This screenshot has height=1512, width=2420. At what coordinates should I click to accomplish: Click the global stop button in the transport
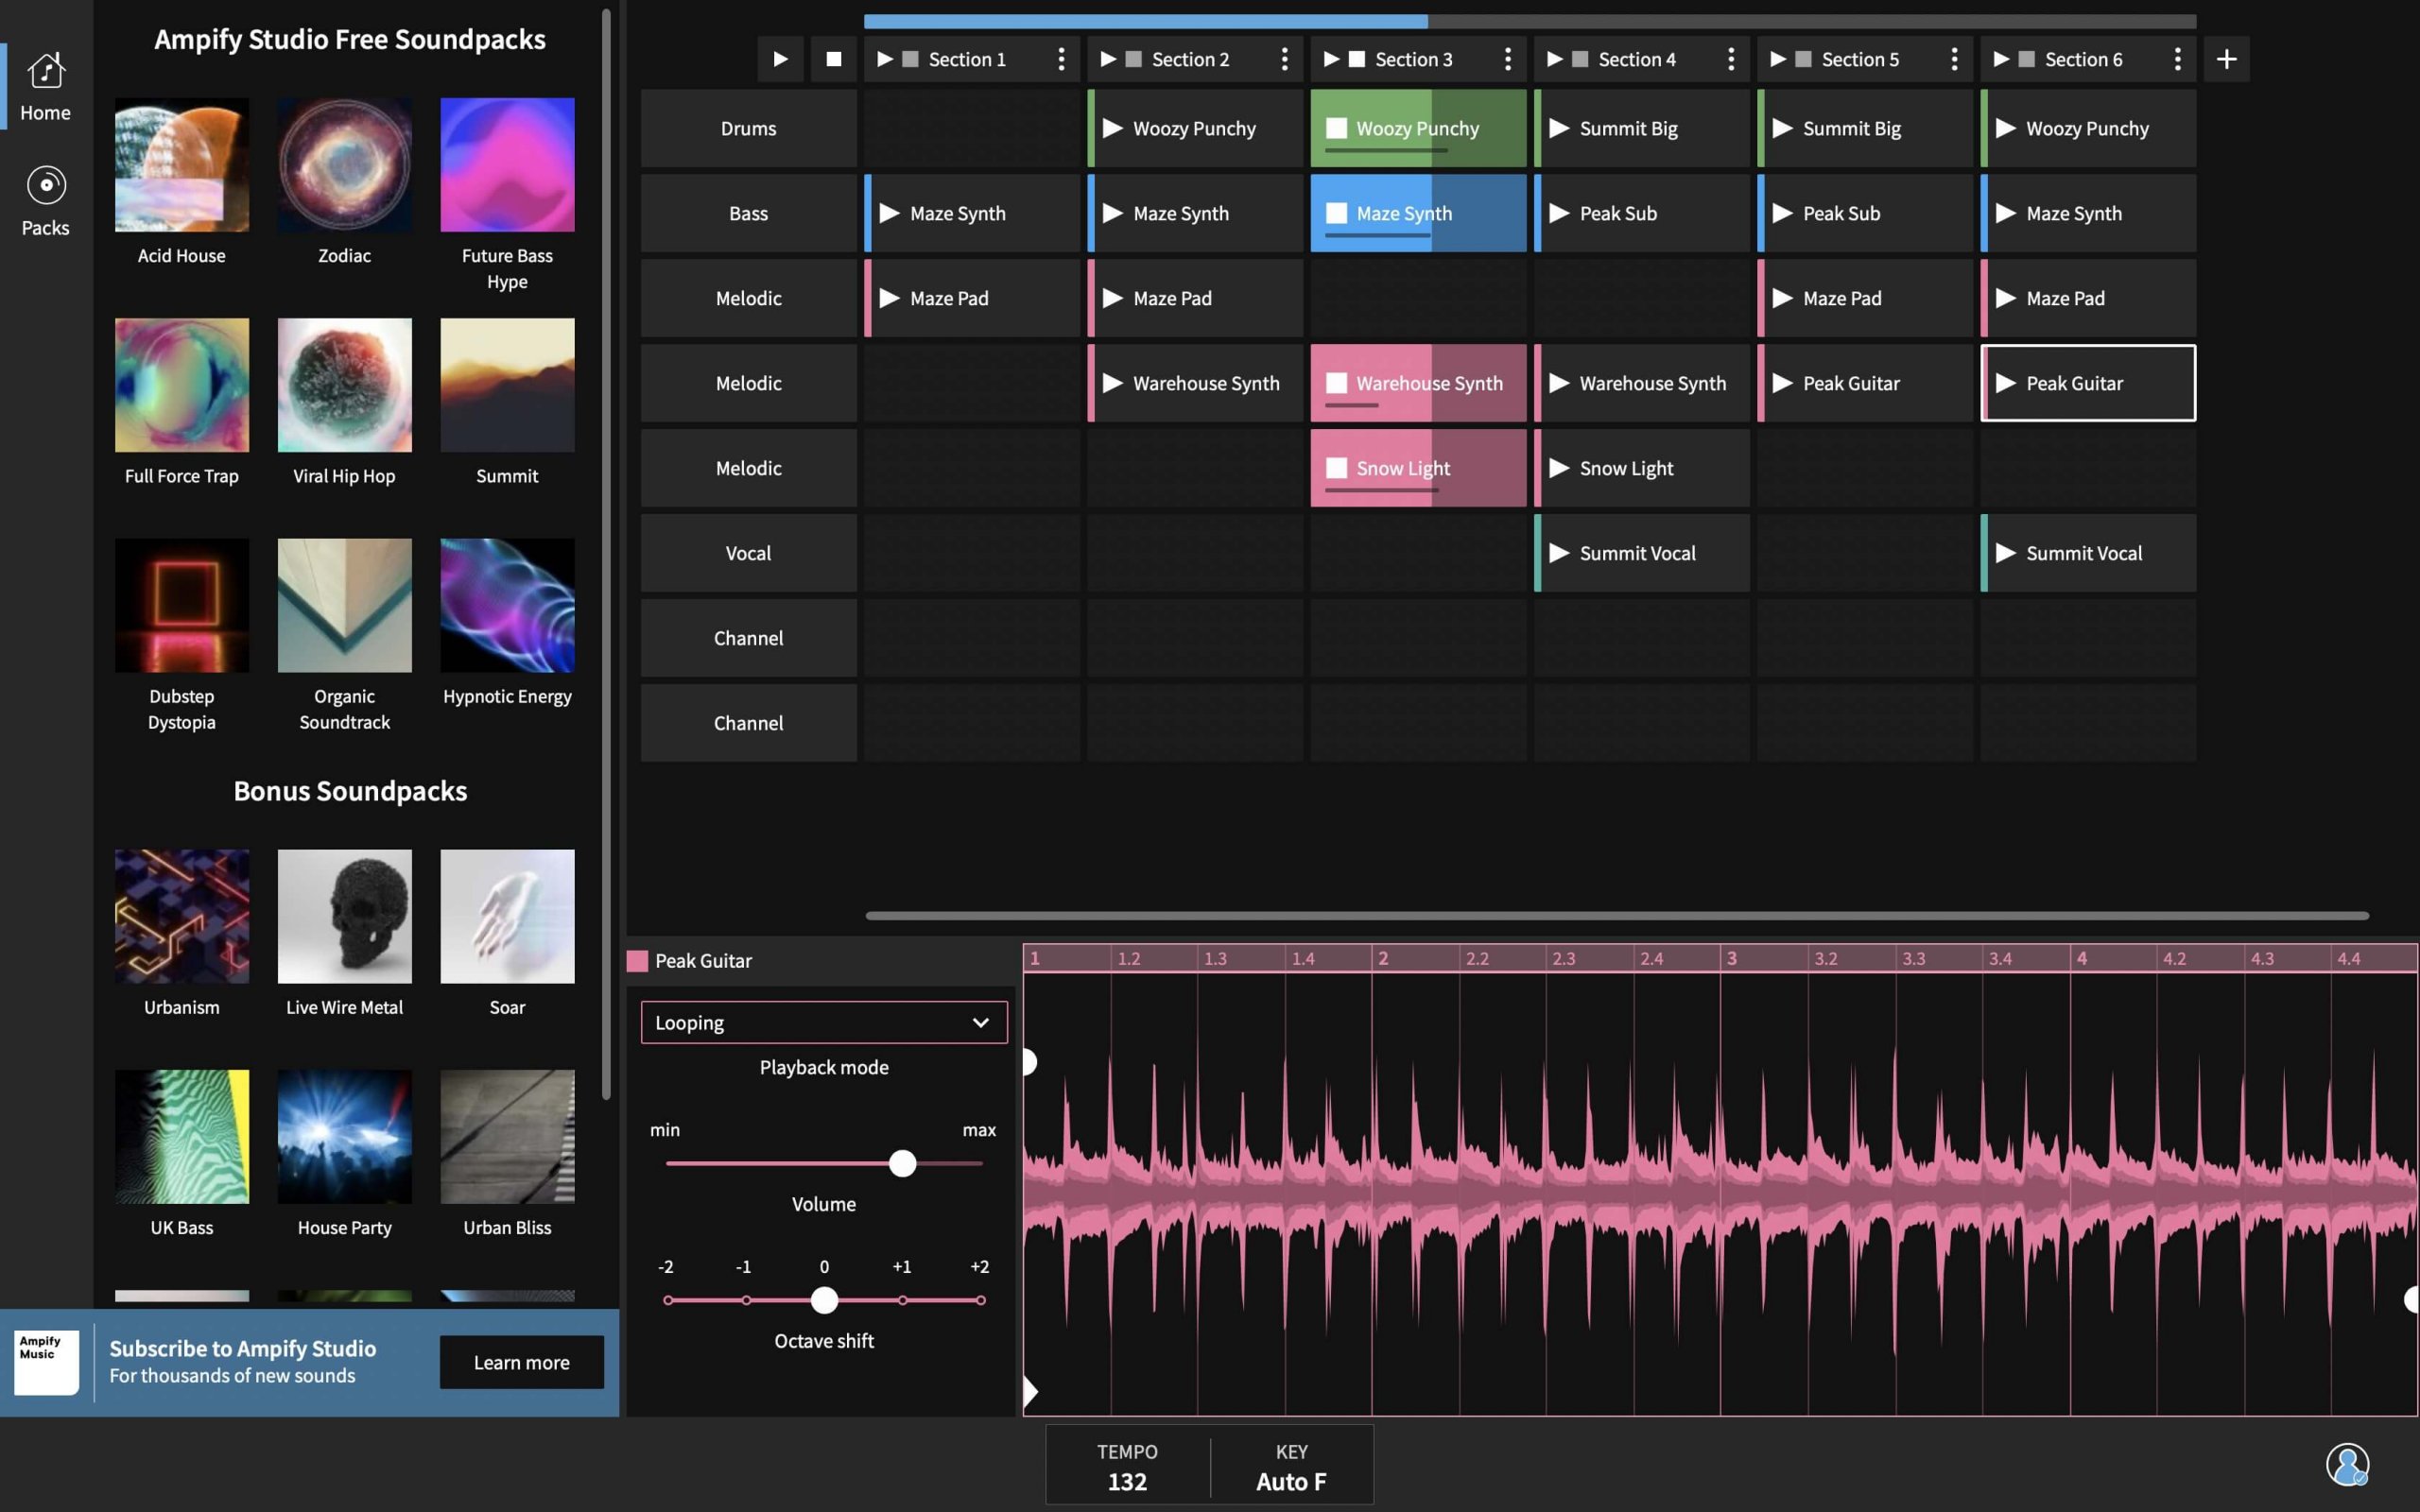click(x=833, y=59)
